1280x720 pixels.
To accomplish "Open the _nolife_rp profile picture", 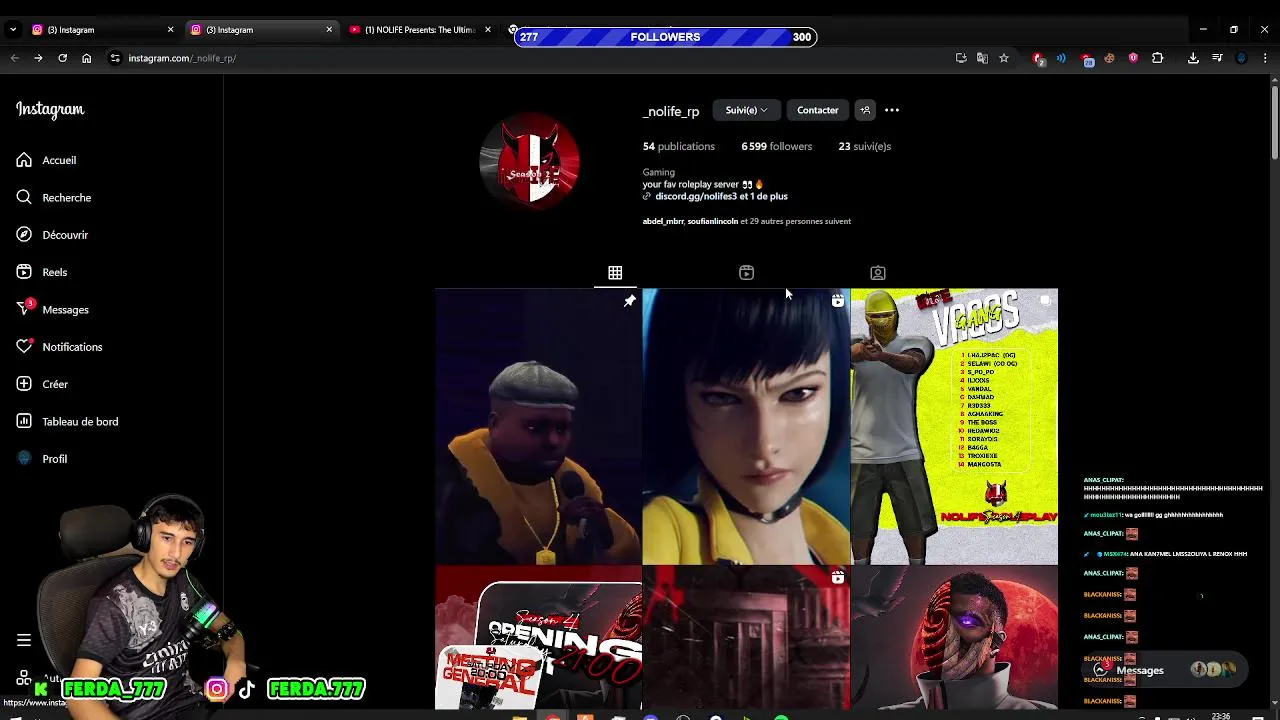I will pos(530,161).
